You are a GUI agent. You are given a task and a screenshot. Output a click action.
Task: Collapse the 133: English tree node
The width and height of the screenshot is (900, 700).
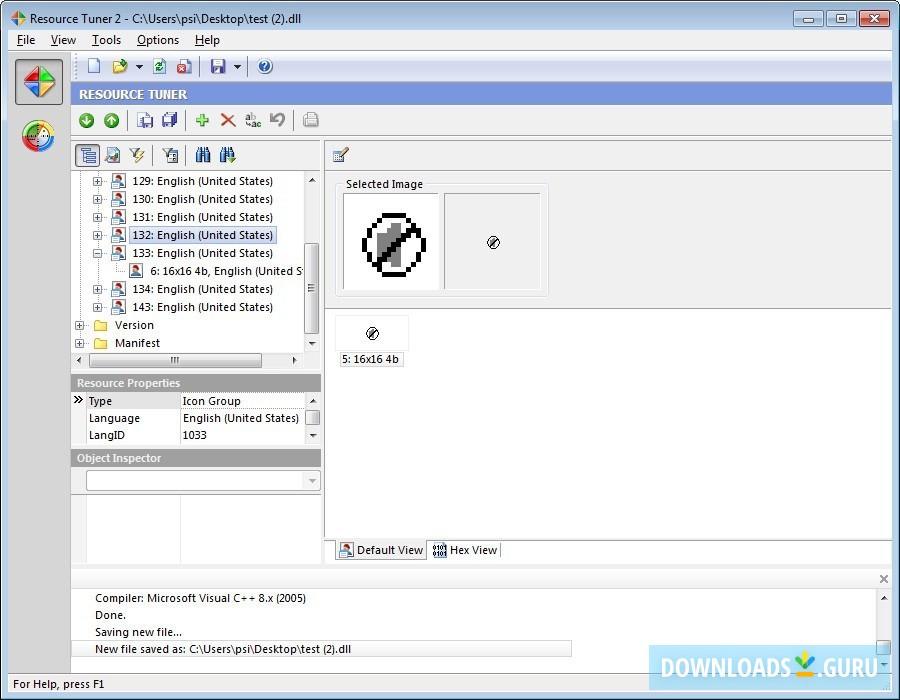click(x=98, y=254)
